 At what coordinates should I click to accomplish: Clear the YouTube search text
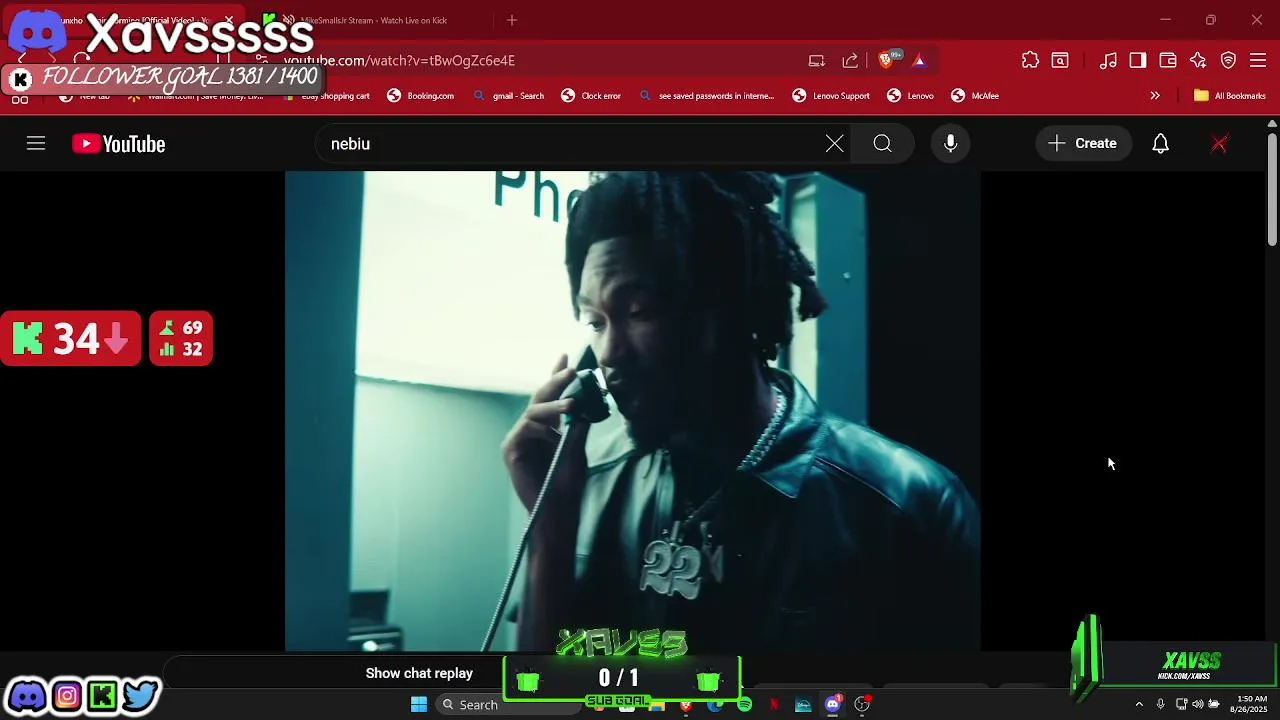pyautogui.click(x=835, y=144)
